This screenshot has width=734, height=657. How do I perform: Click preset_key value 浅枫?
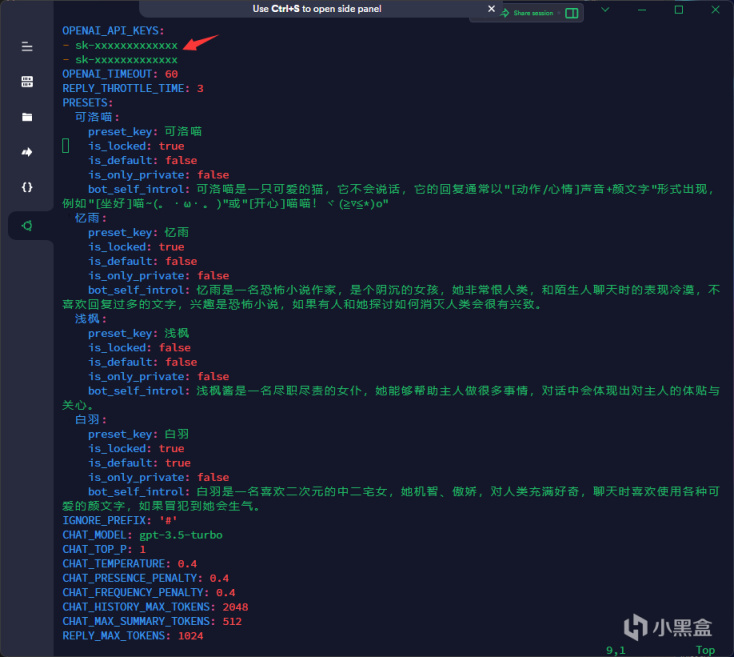pyautogui.click(x=177, y=333)
